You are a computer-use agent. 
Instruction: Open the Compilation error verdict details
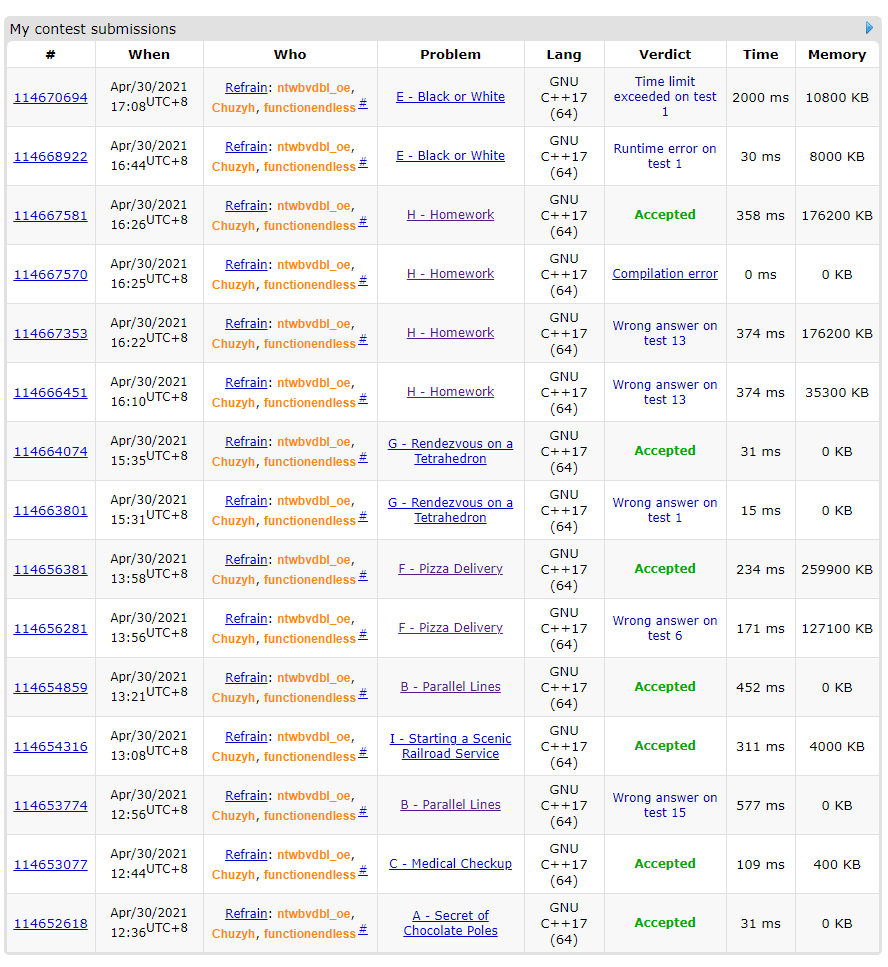coord(665,274)
